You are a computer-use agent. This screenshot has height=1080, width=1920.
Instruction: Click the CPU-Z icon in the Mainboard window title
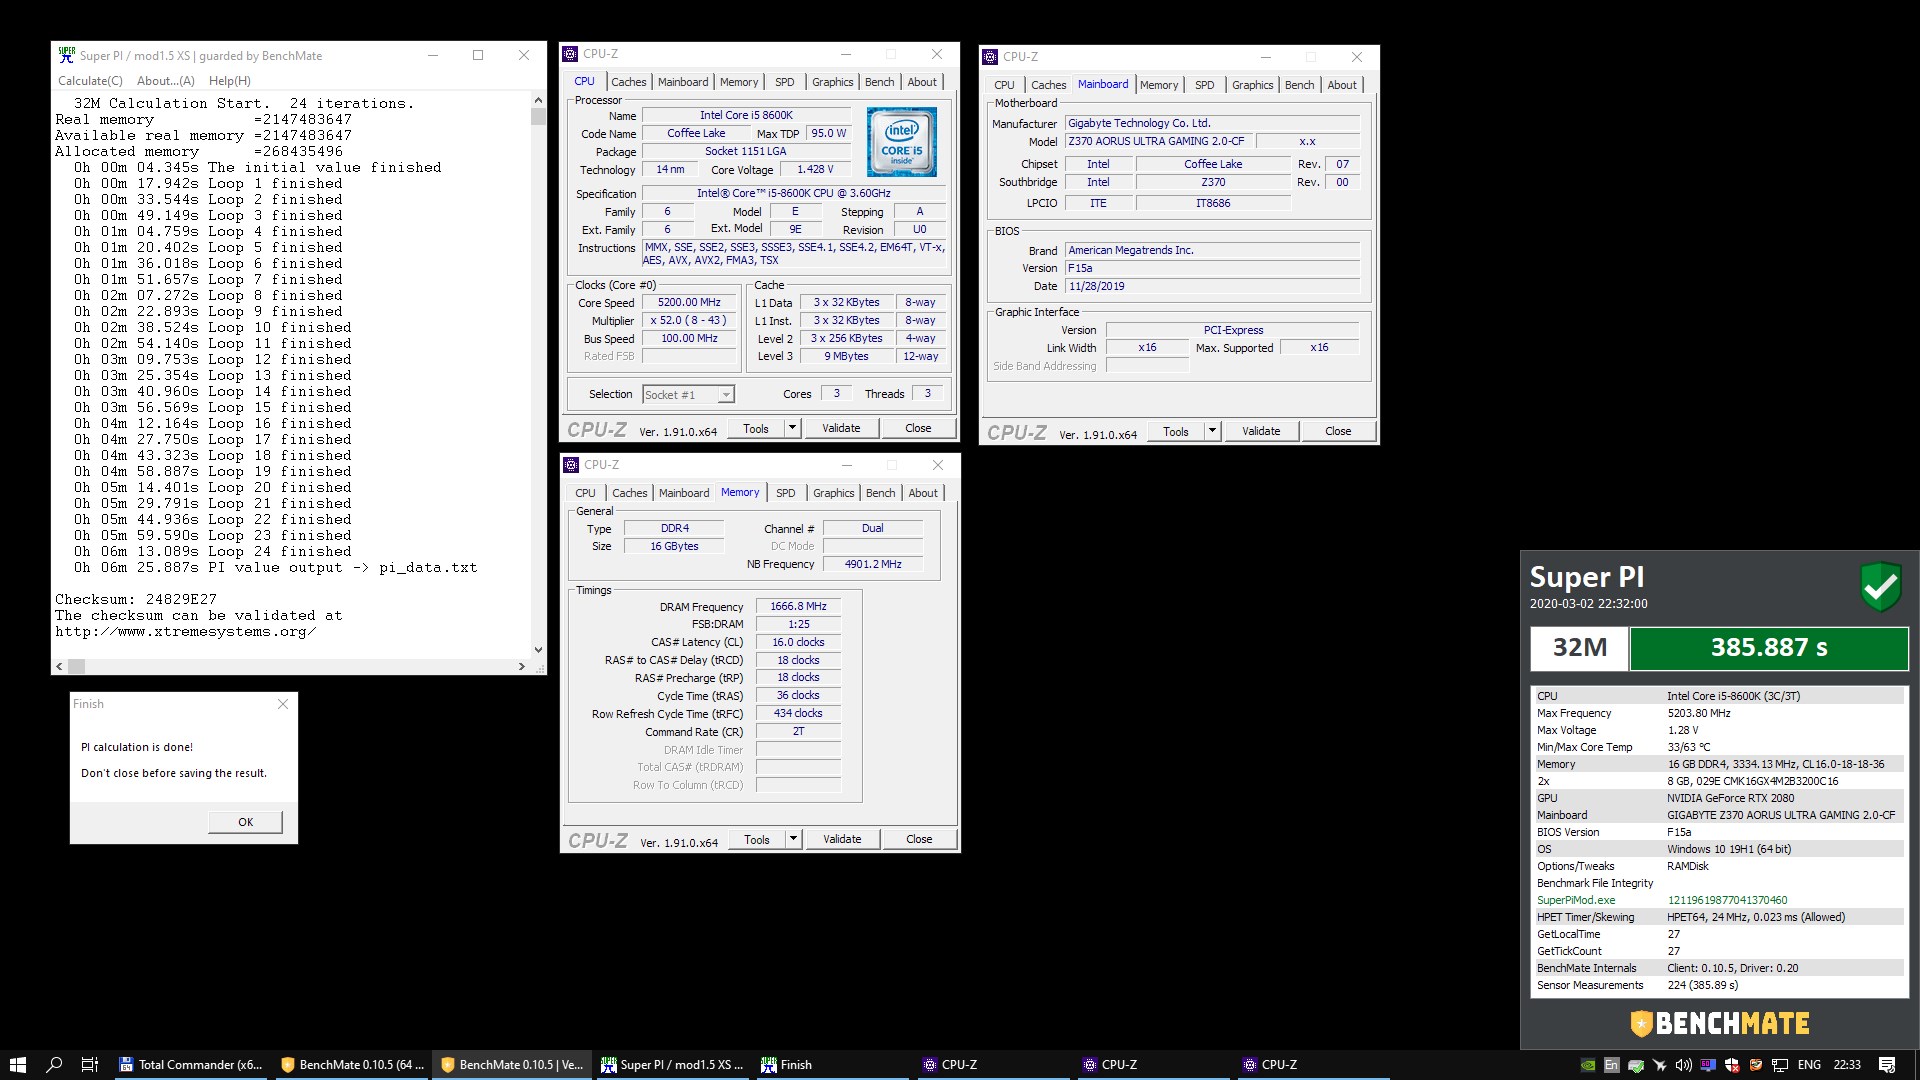pos(990,57)
